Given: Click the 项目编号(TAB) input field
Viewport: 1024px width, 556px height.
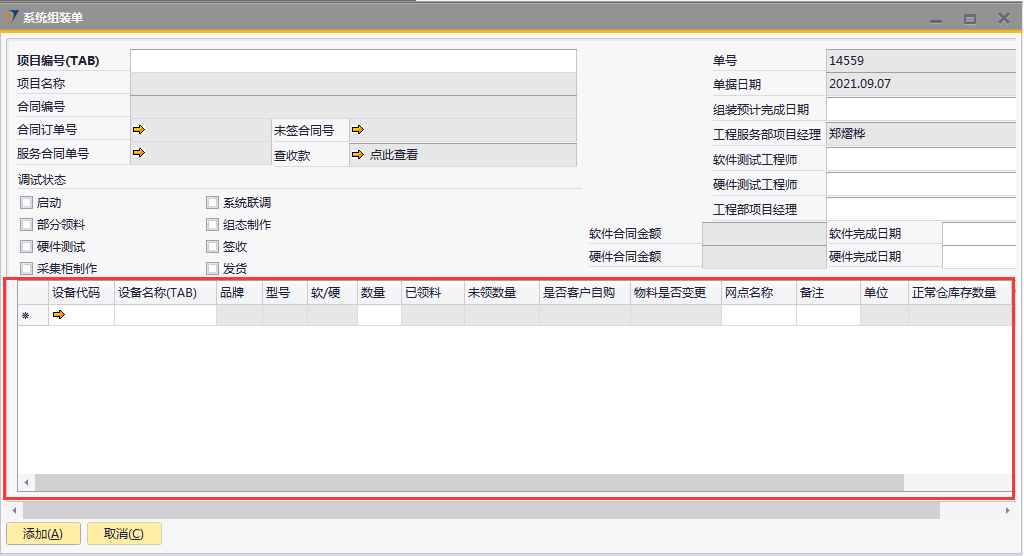Looking at the screenshot, I should [353, 61].
